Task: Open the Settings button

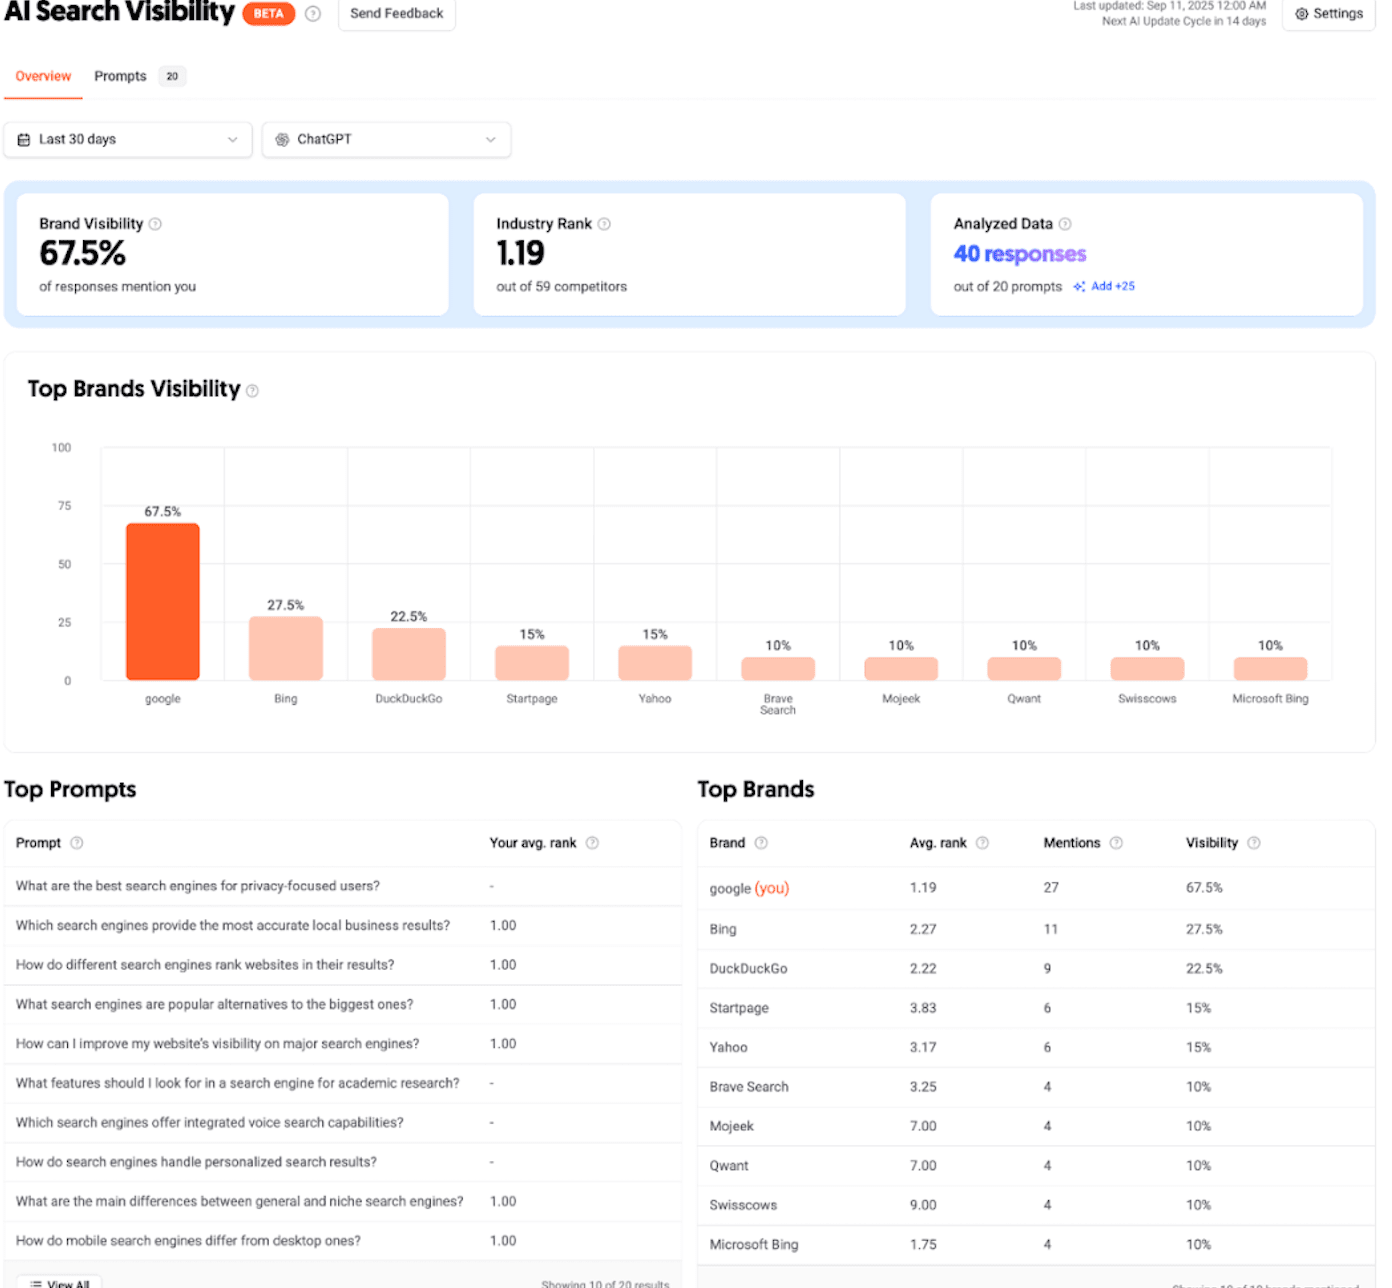Action: pyautogui.click(x=1328, y=14)
